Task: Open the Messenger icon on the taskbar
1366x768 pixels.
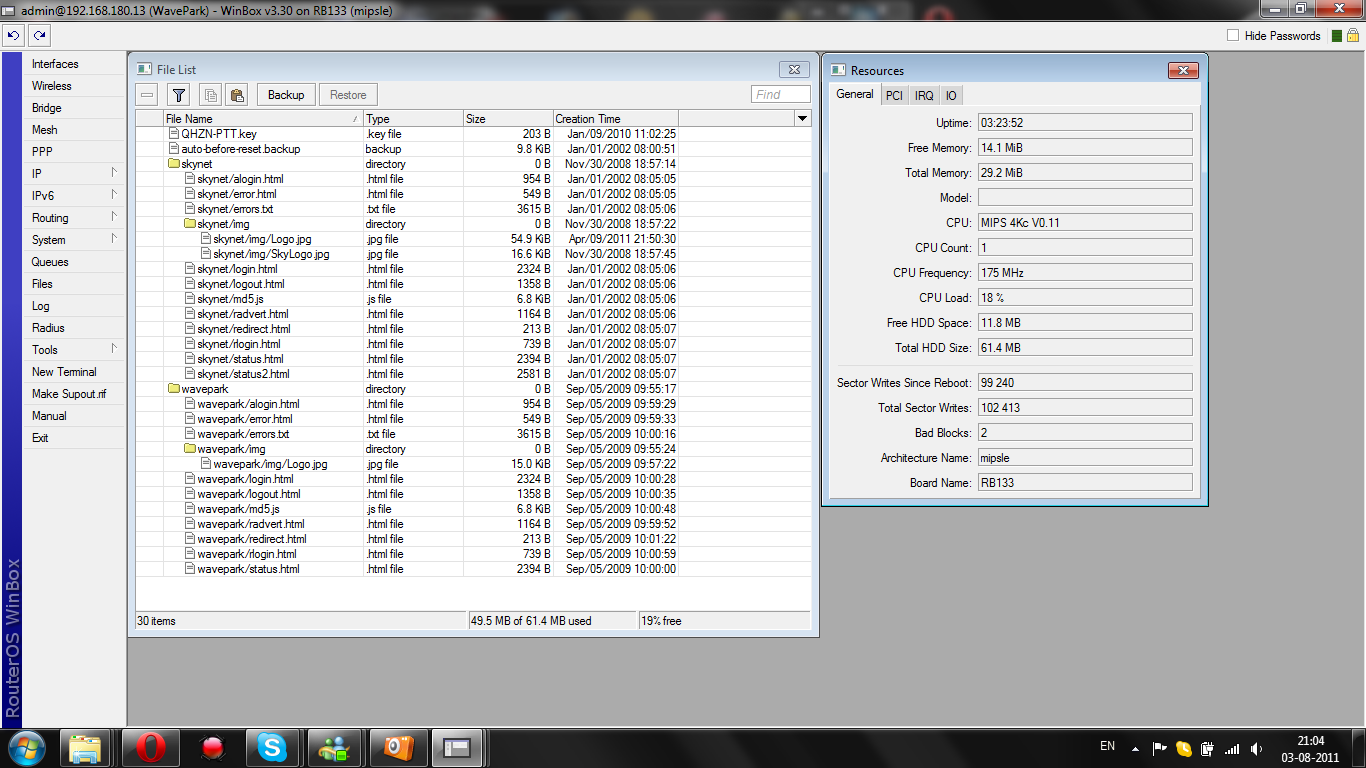Action: pos(334,747)
